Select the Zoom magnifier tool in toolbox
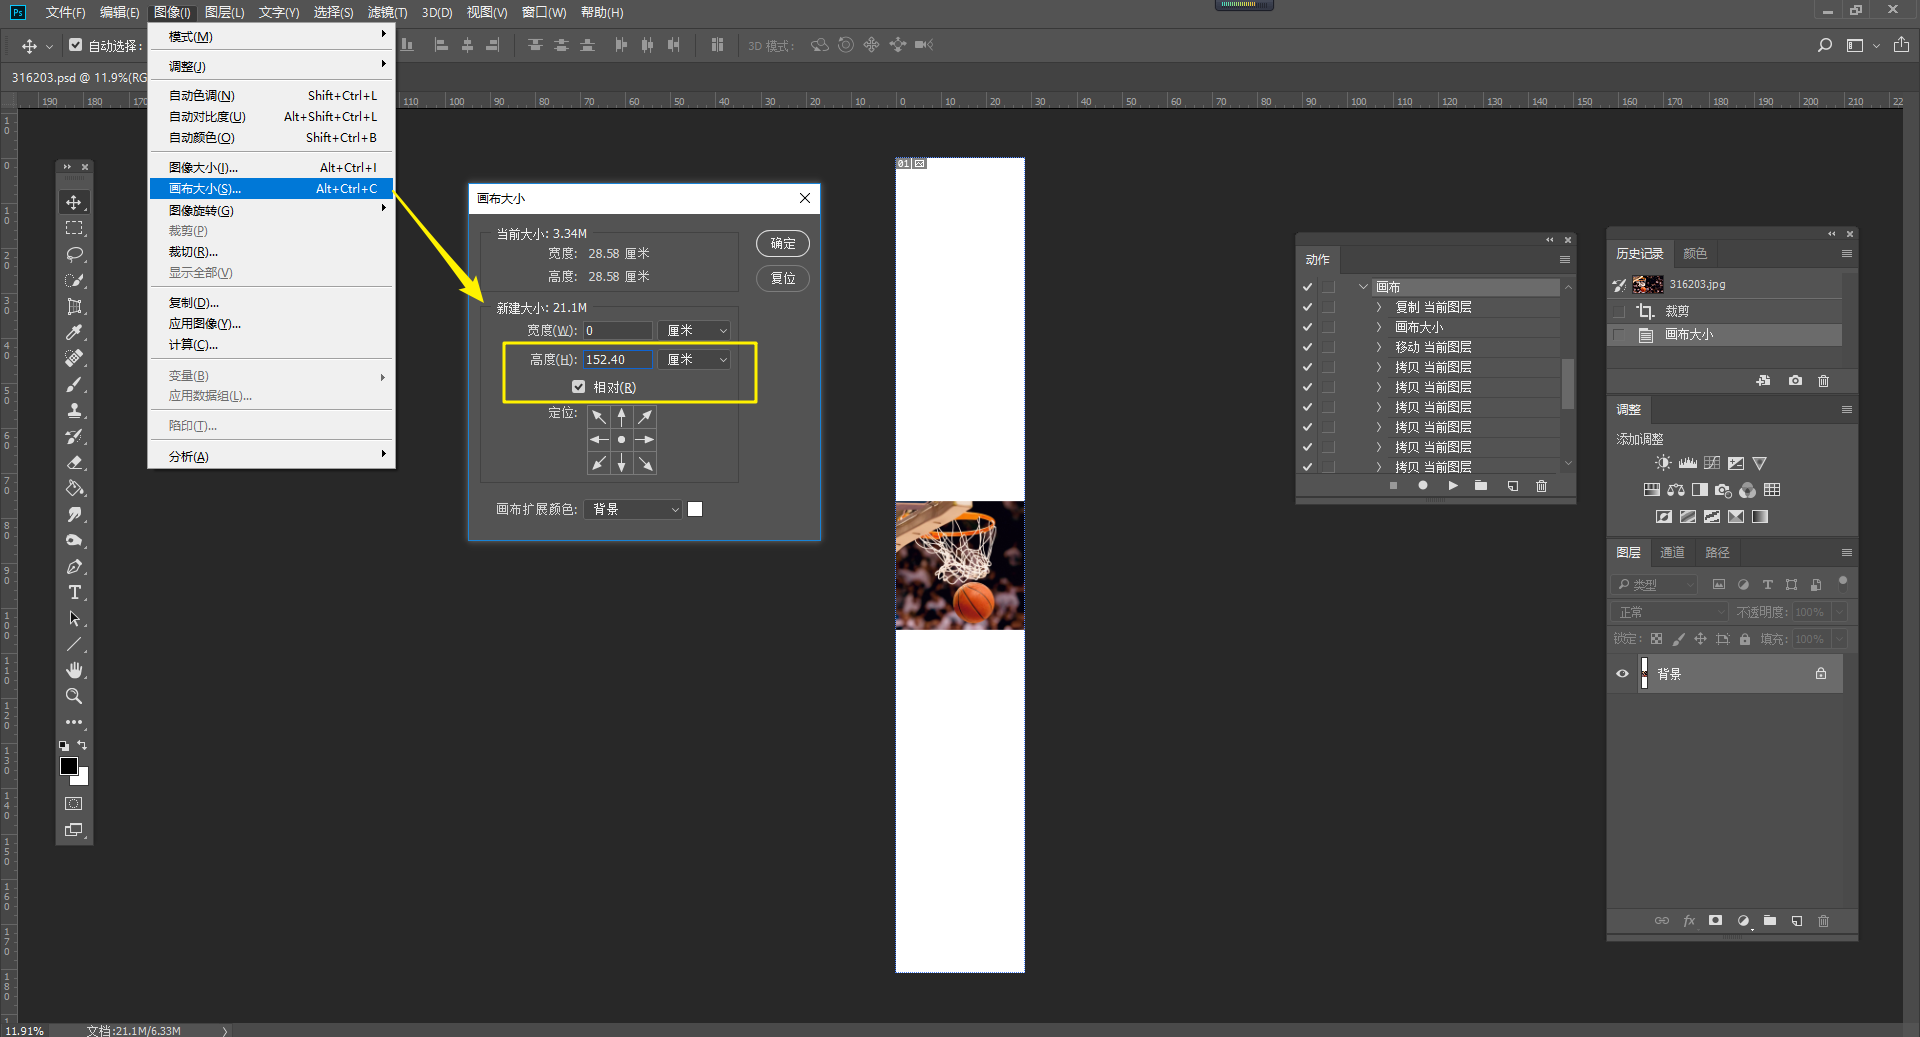This screenshot has width=1920, height=1037. 74,696
